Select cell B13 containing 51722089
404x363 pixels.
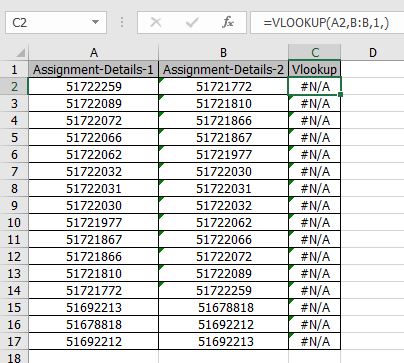click(x=223, y=273)
